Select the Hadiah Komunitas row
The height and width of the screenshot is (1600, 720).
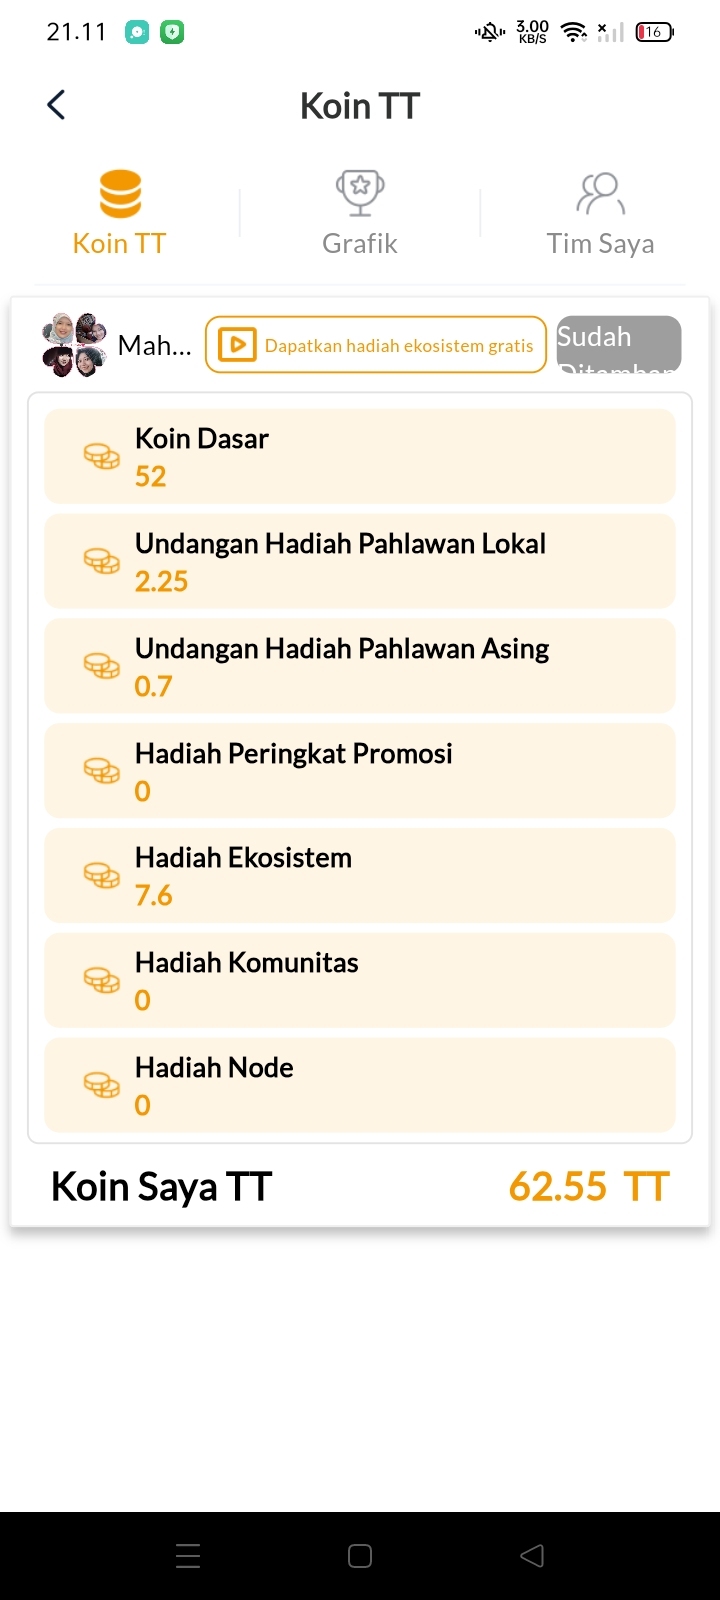pyautogui.click(x=360, y=980)
